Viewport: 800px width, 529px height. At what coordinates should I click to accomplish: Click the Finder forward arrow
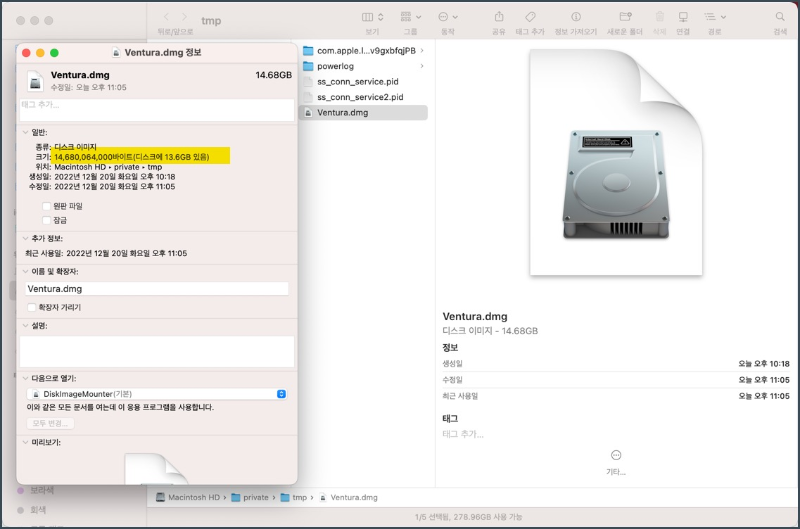click(x=184, y=17)
